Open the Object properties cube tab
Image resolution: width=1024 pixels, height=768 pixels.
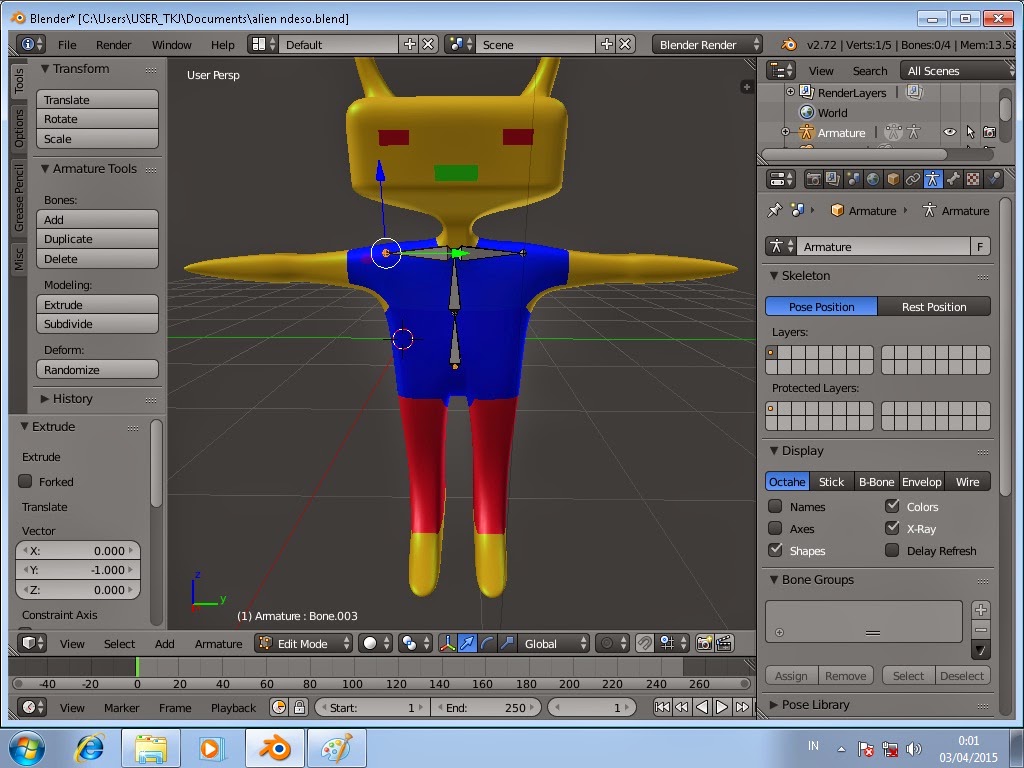coord(893,179)
